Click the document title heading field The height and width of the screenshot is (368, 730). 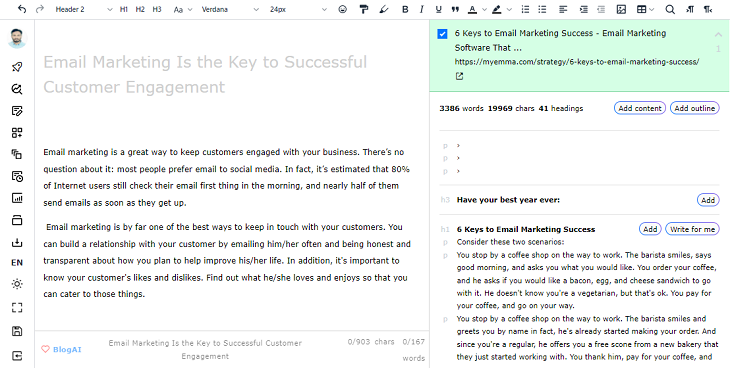click(205, 75)
